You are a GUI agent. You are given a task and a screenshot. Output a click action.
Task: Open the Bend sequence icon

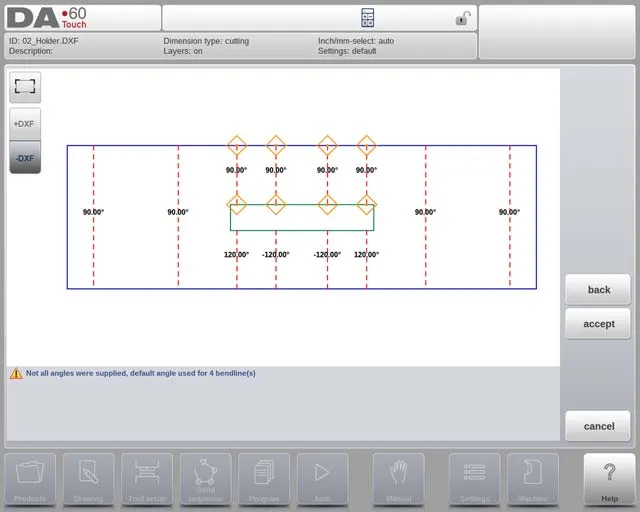click(x=205, y=478)
